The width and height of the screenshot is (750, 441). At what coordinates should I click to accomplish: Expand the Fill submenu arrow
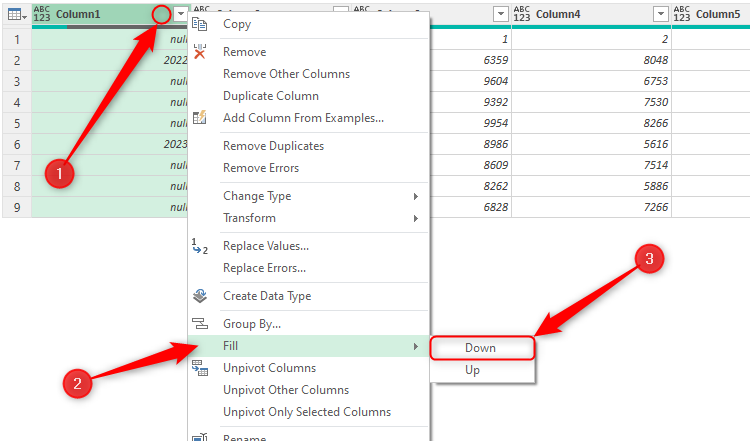[416, 346]
